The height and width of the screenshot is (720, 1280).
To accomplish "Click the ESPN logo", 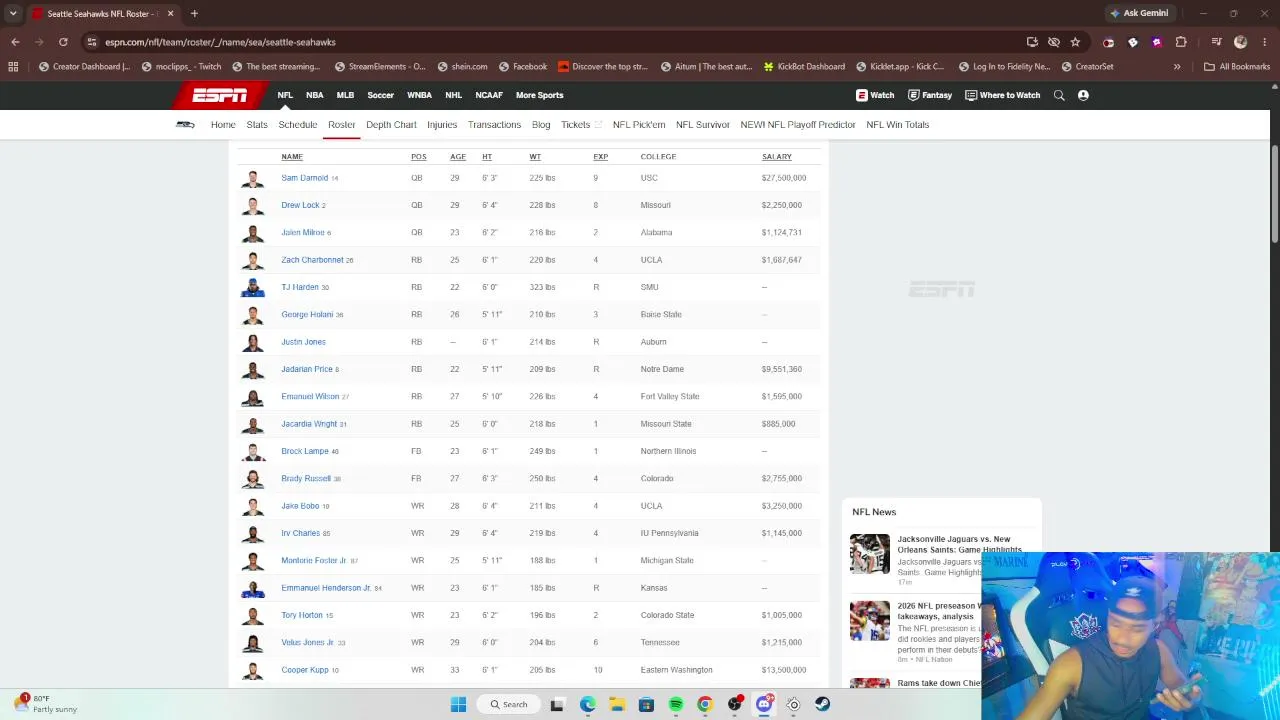I will pyautogui.click(x=220, y=95).
